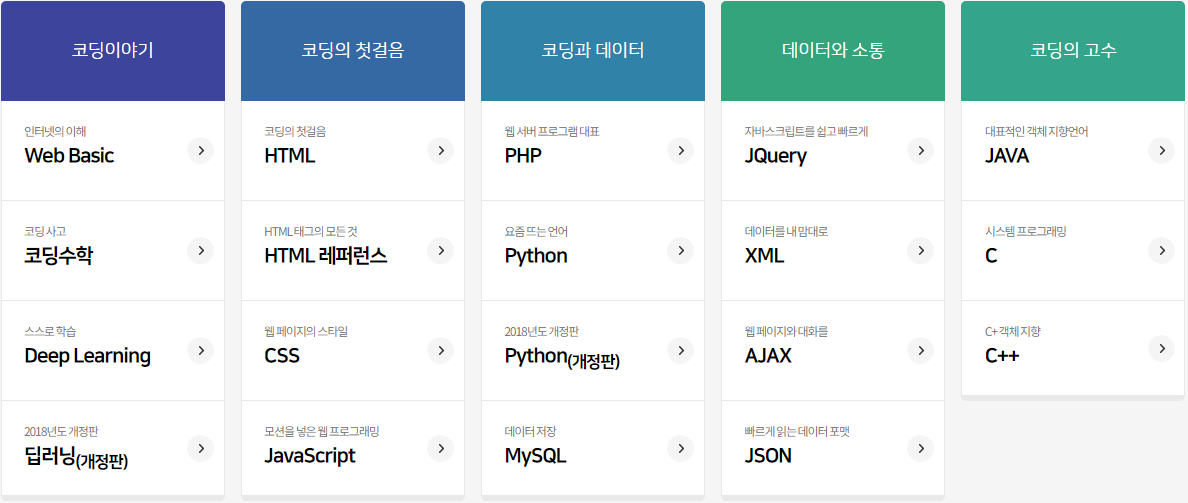Image resolution: width=1188 pixels, height=503 pixels.
Task: Click the subtitle 모션을 넣은 웹 프로그래밍
Action: point(321,431)
